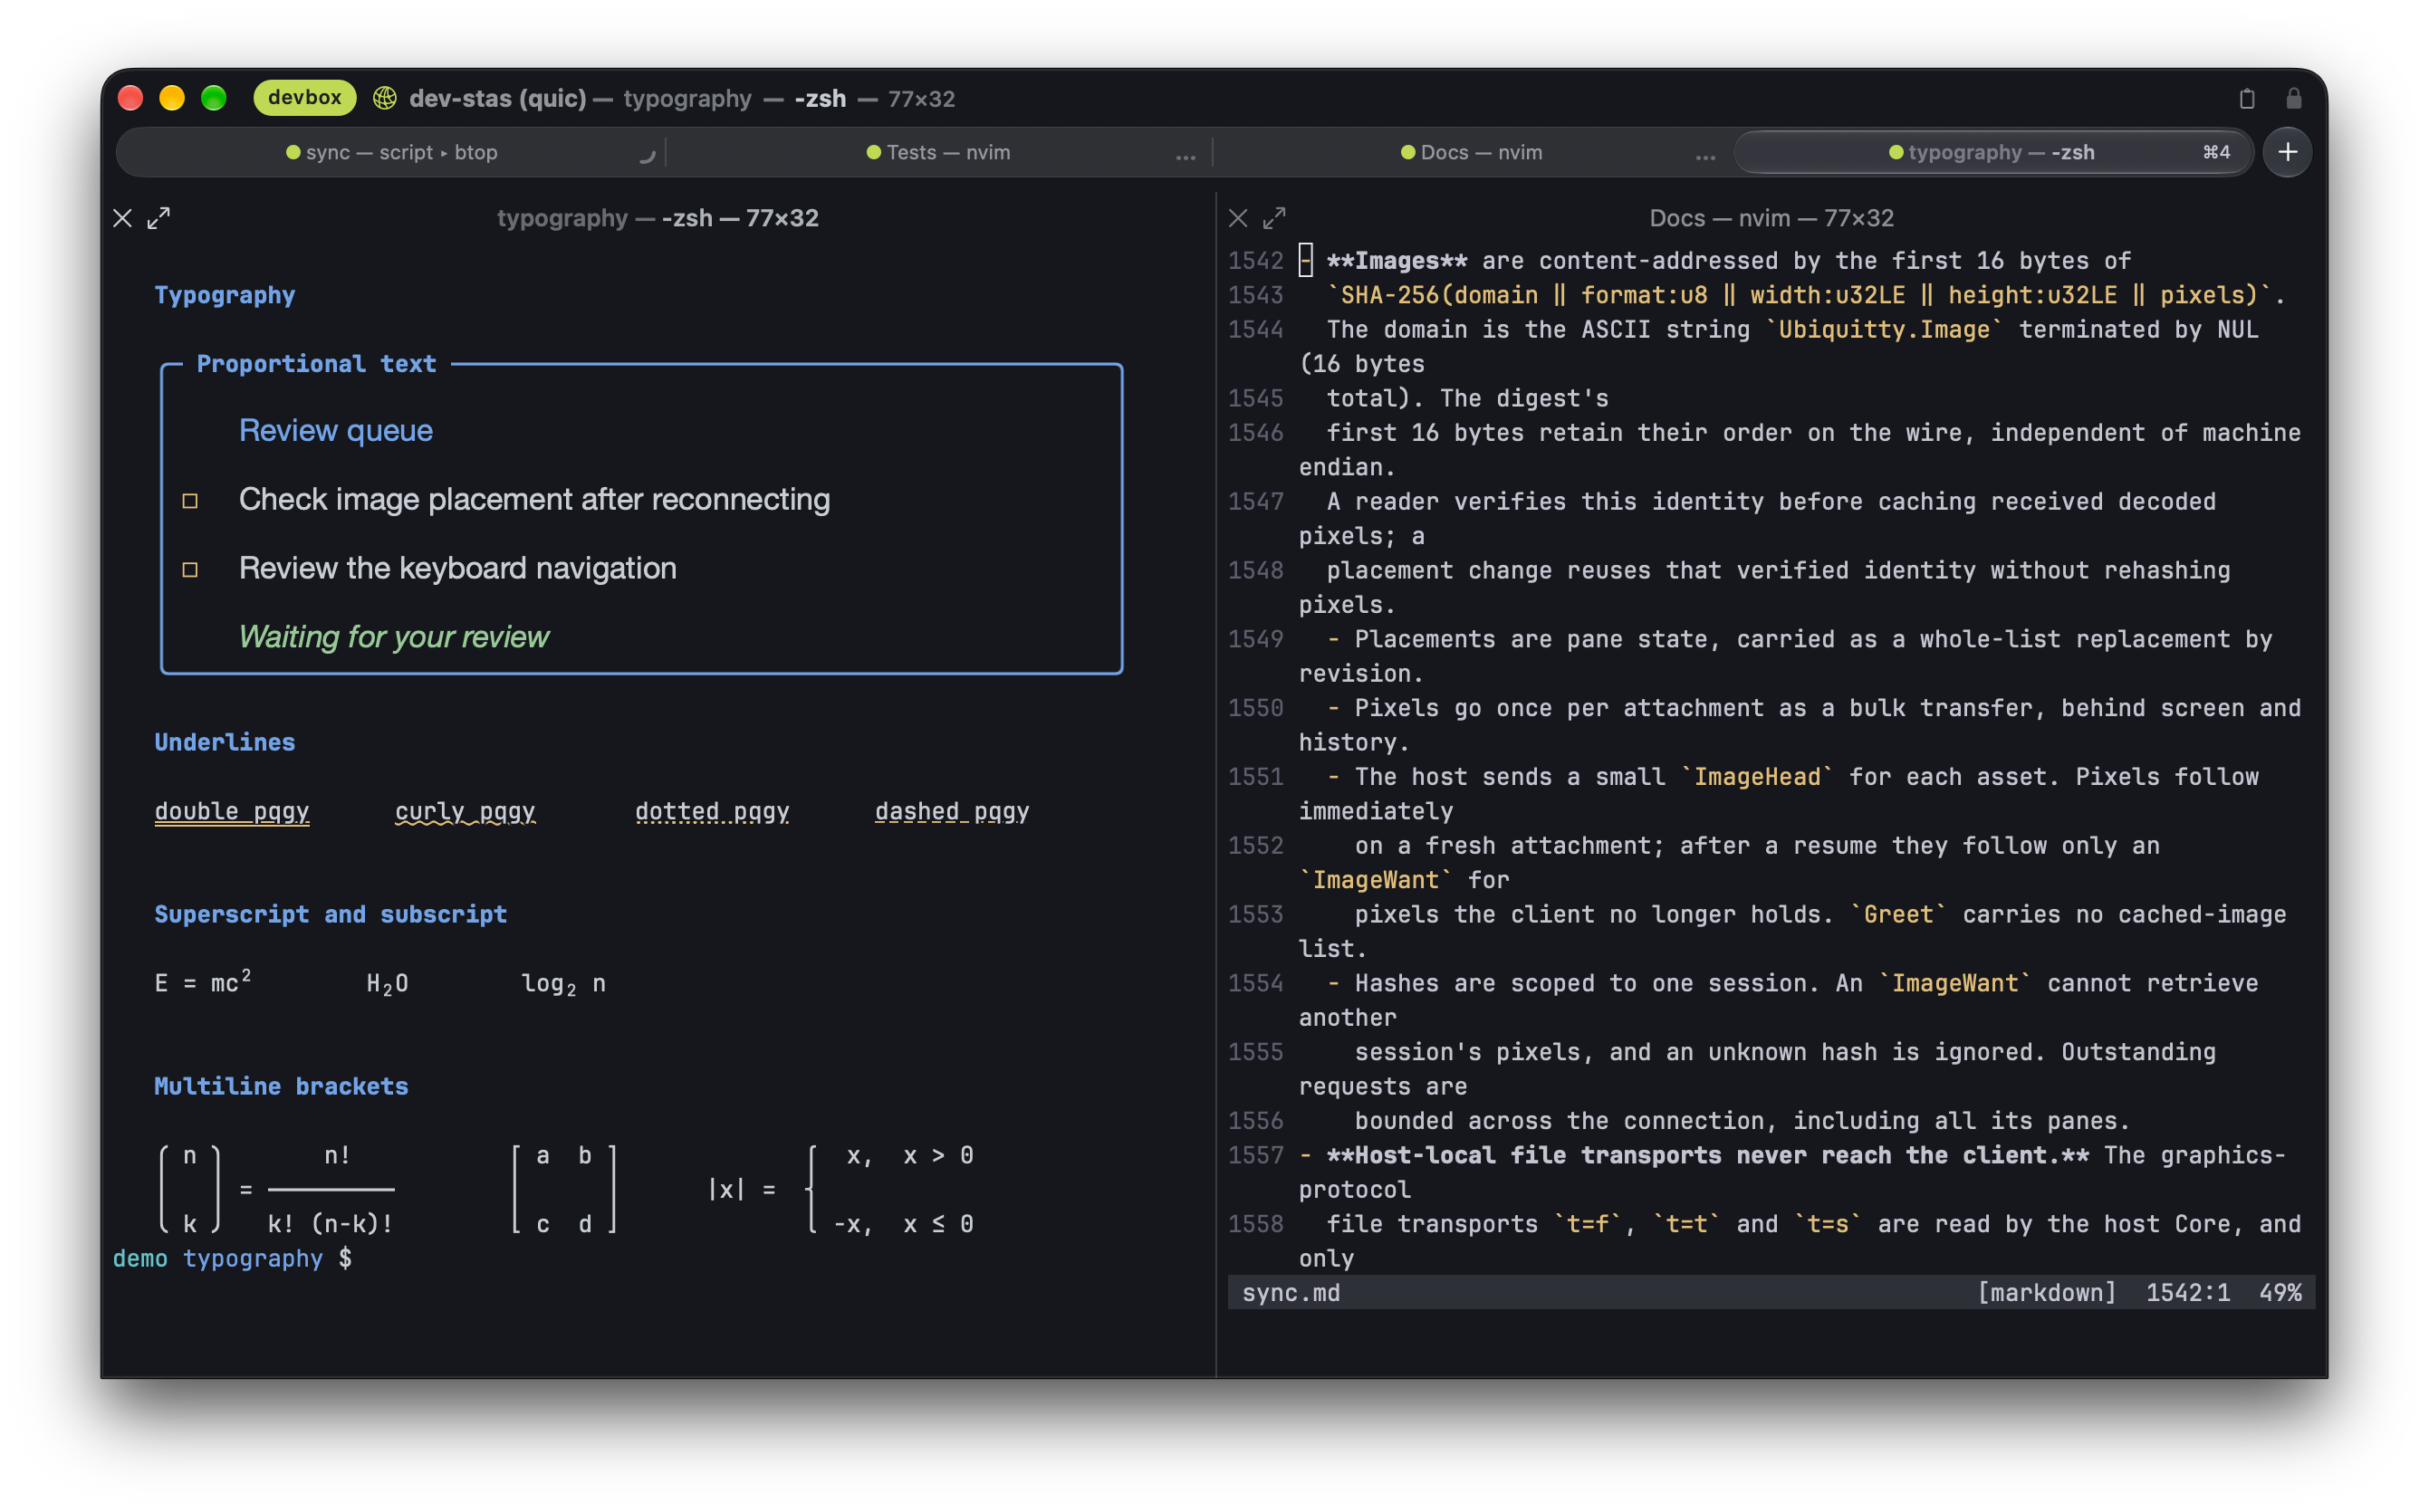The image size is (2429, 1512).
Task: Click the 'curly pqgy' underlined sample
Action: pos(465,811)
